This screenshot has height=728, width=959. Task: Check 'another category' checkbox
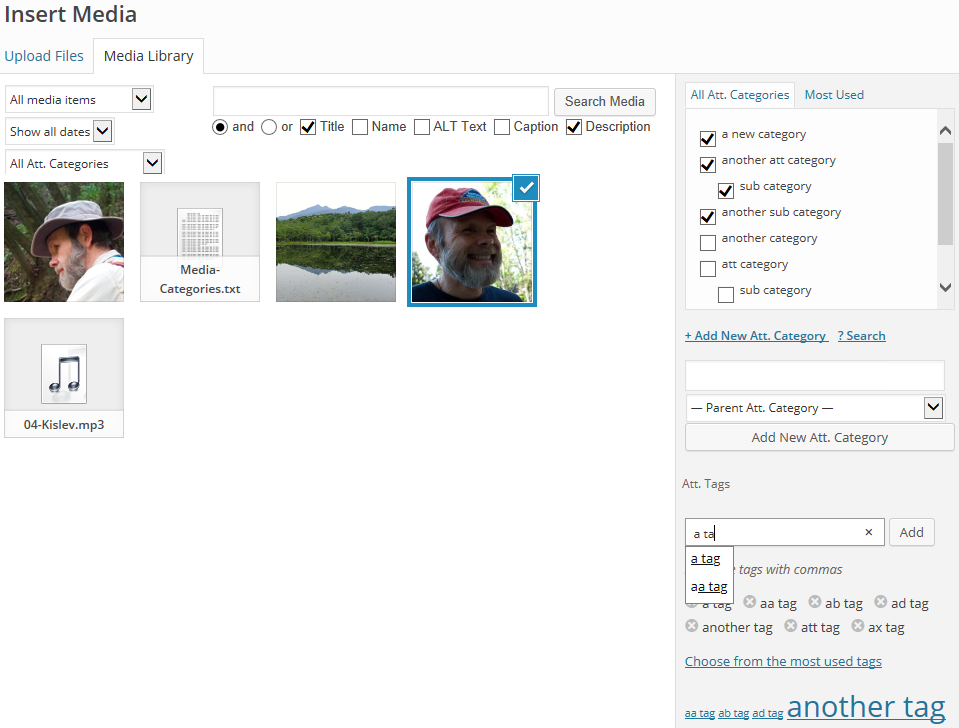click(x=708, y=242)
